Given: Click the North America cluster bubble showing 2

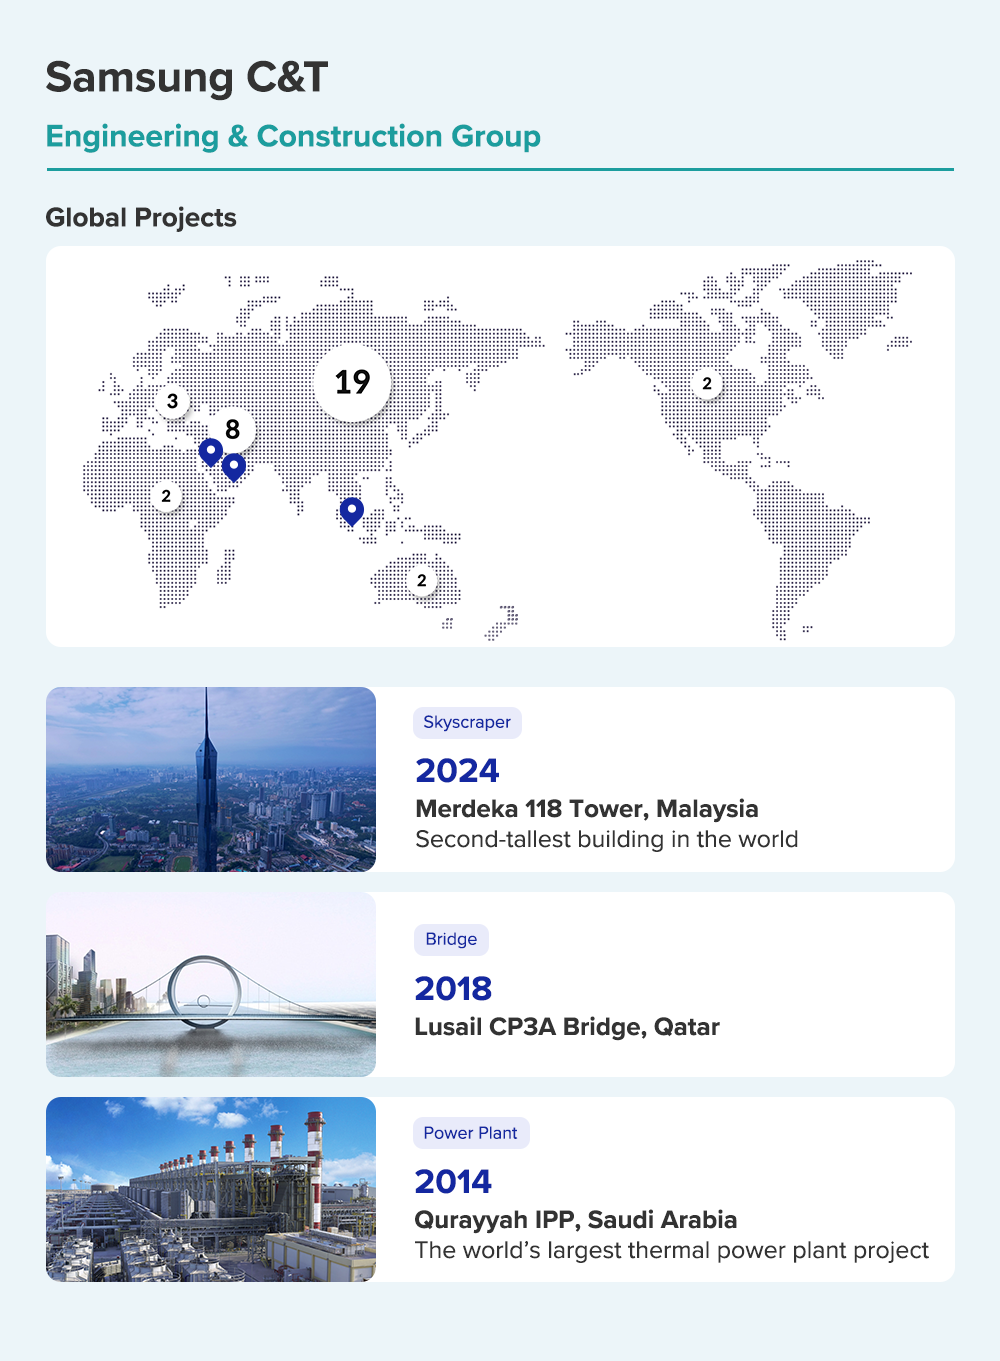Looking at the screenshot, I should point(707,384).
